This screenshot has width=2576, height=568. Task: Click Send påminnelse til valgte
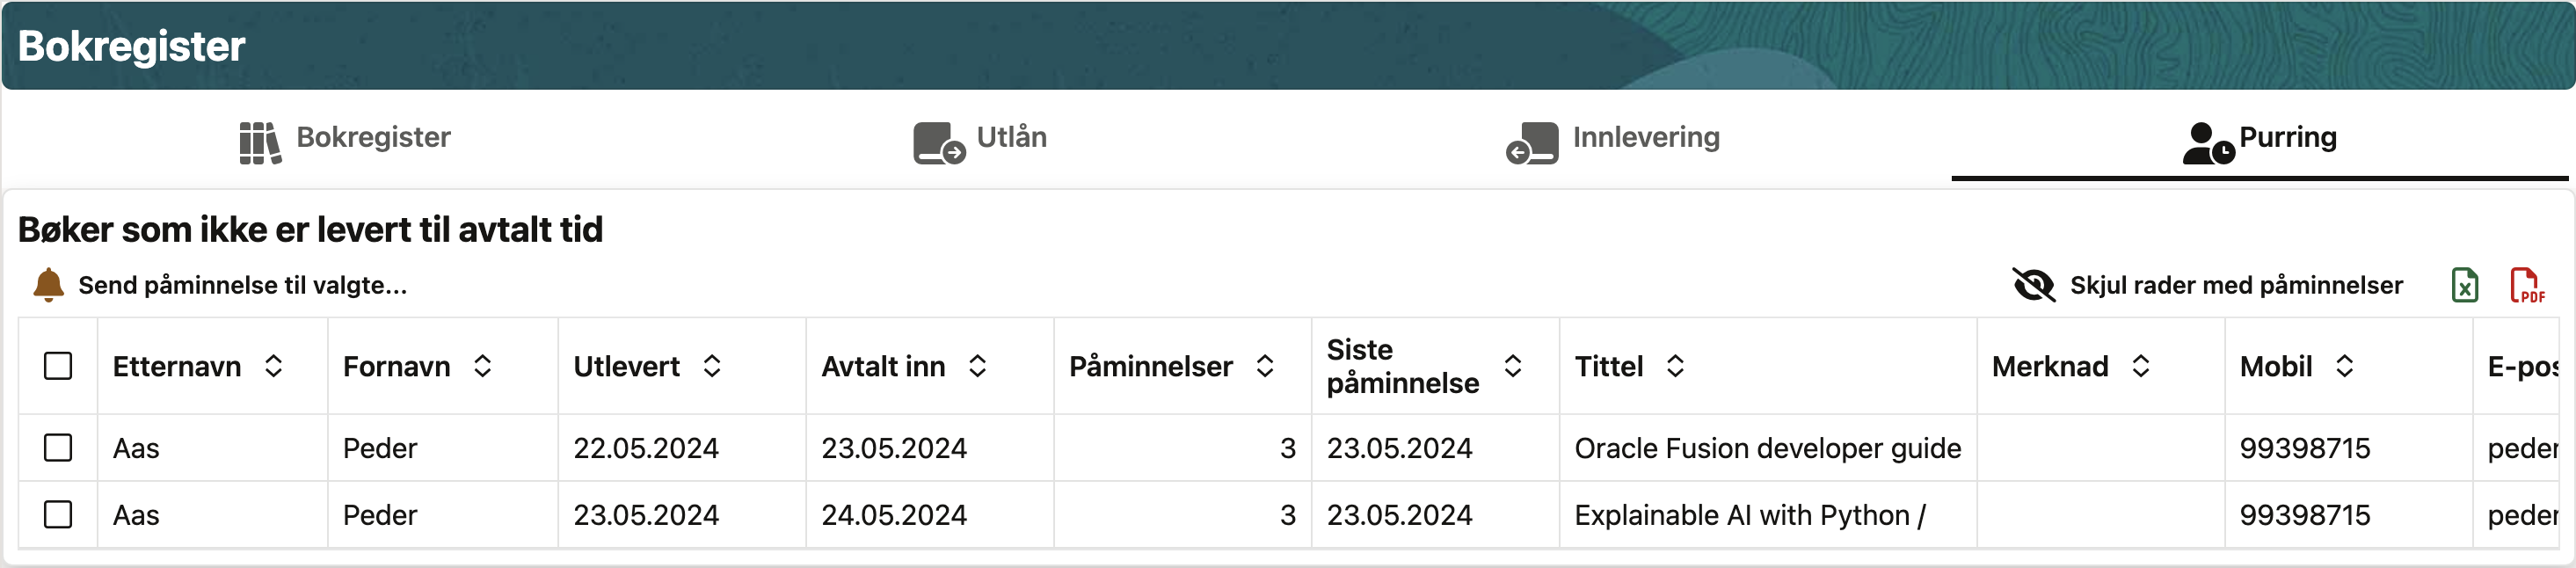tap(242, 285)
